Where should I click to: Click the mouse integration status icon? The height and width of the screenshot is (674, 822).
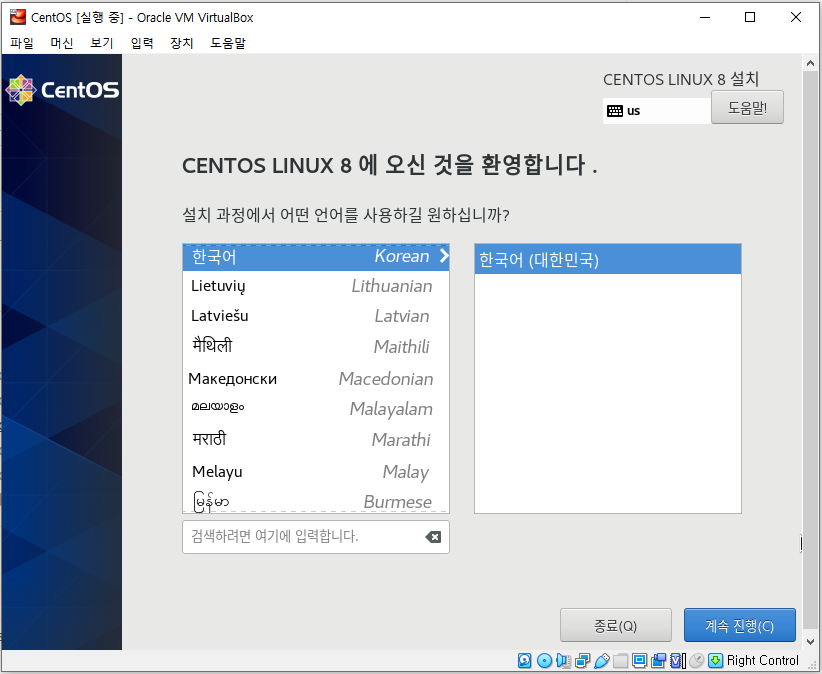coord(696,660)
